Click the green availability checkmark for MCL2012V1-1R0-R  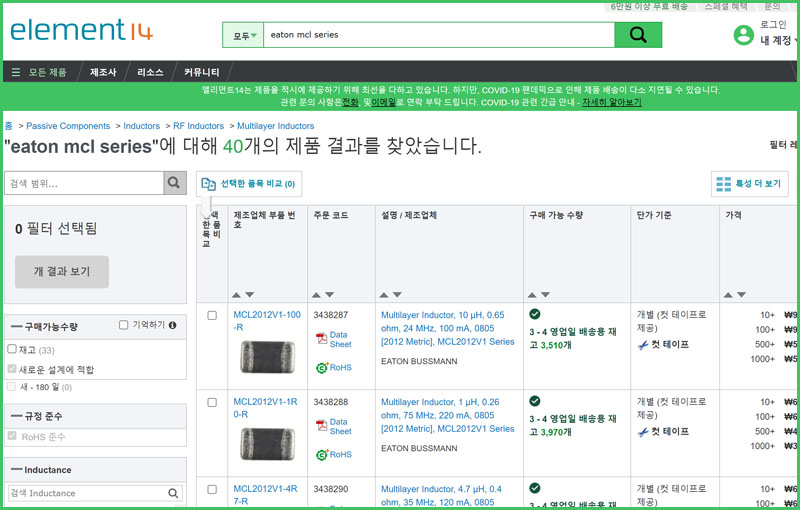pos(535,401)
